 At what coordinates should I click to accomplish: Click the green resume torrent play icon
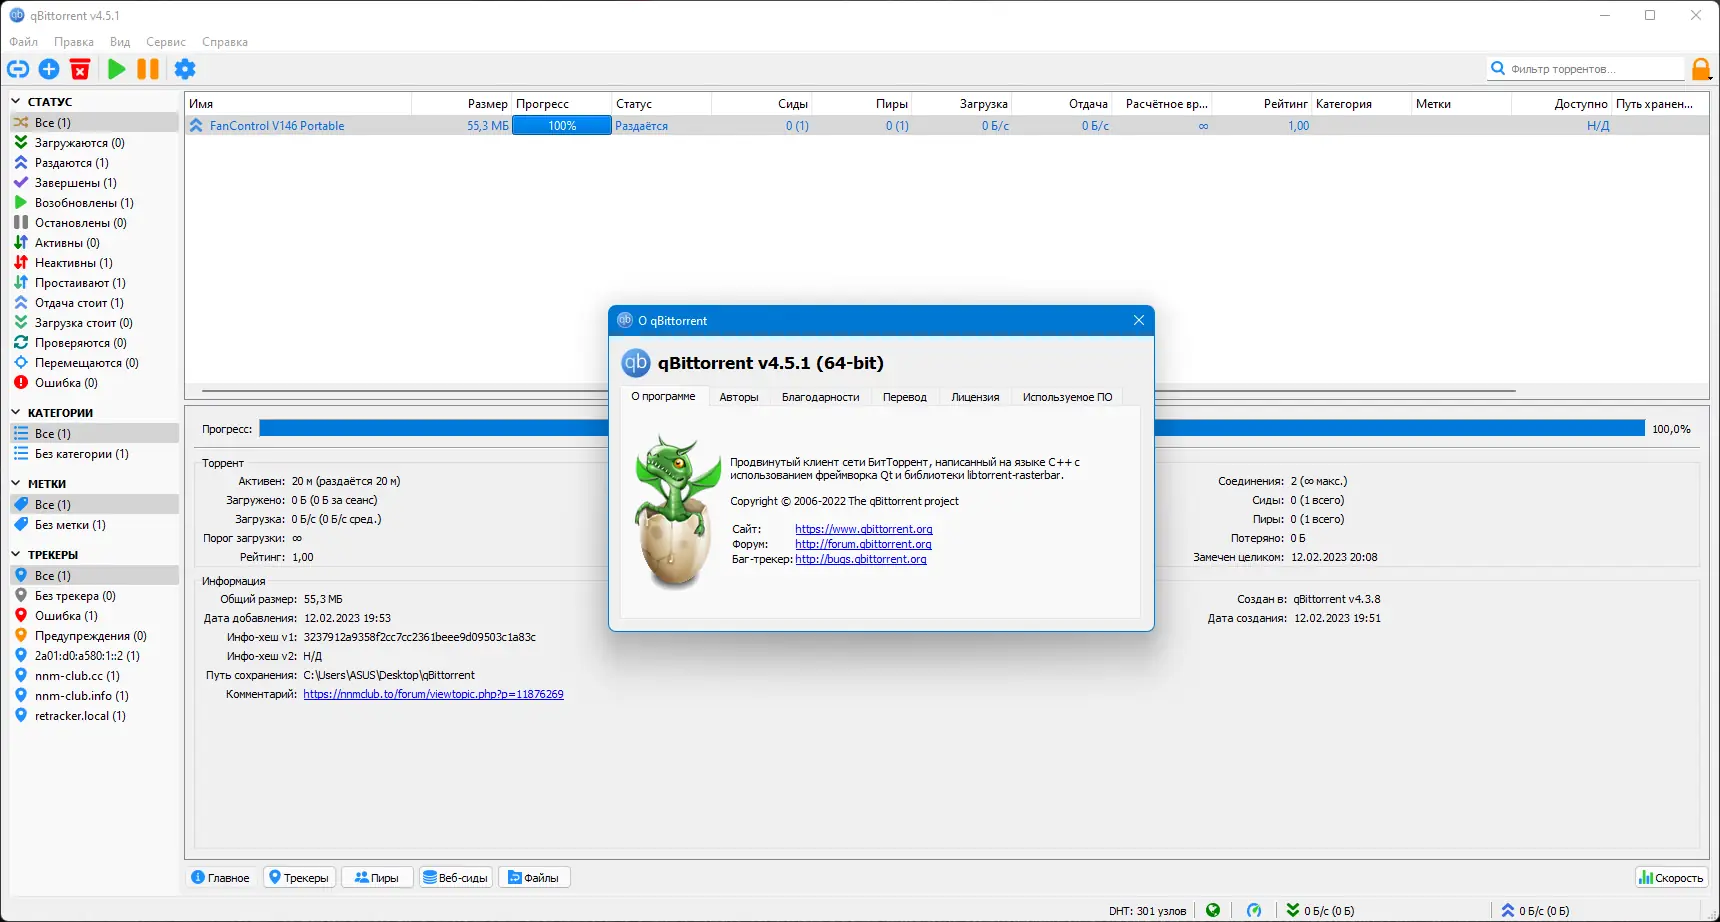click(117, 69)
